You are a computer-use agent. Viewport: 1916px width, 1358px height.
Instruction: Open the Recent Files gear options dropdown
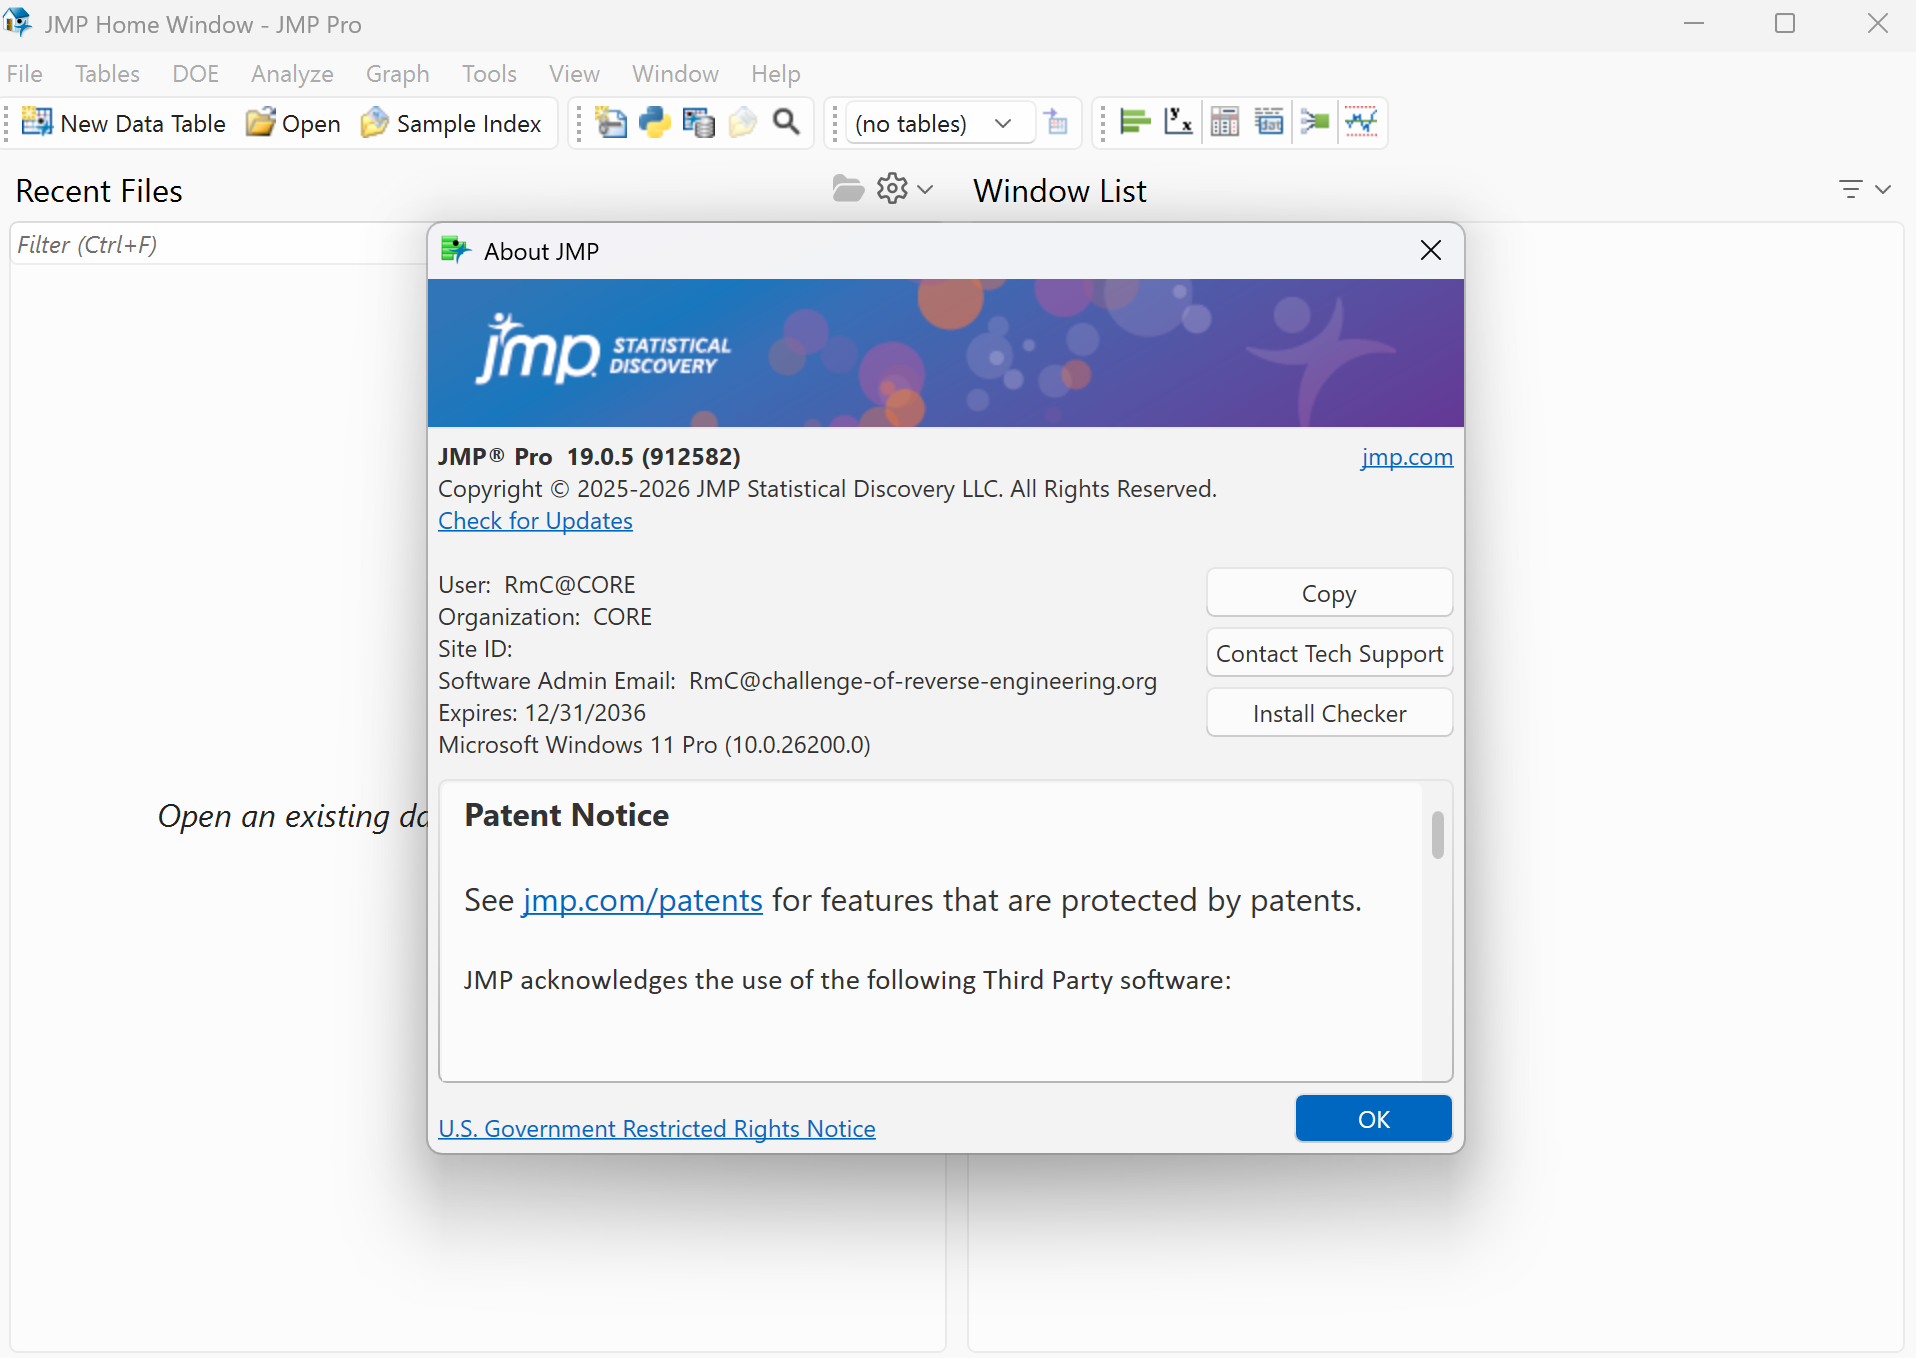click(x=903, y=188)
